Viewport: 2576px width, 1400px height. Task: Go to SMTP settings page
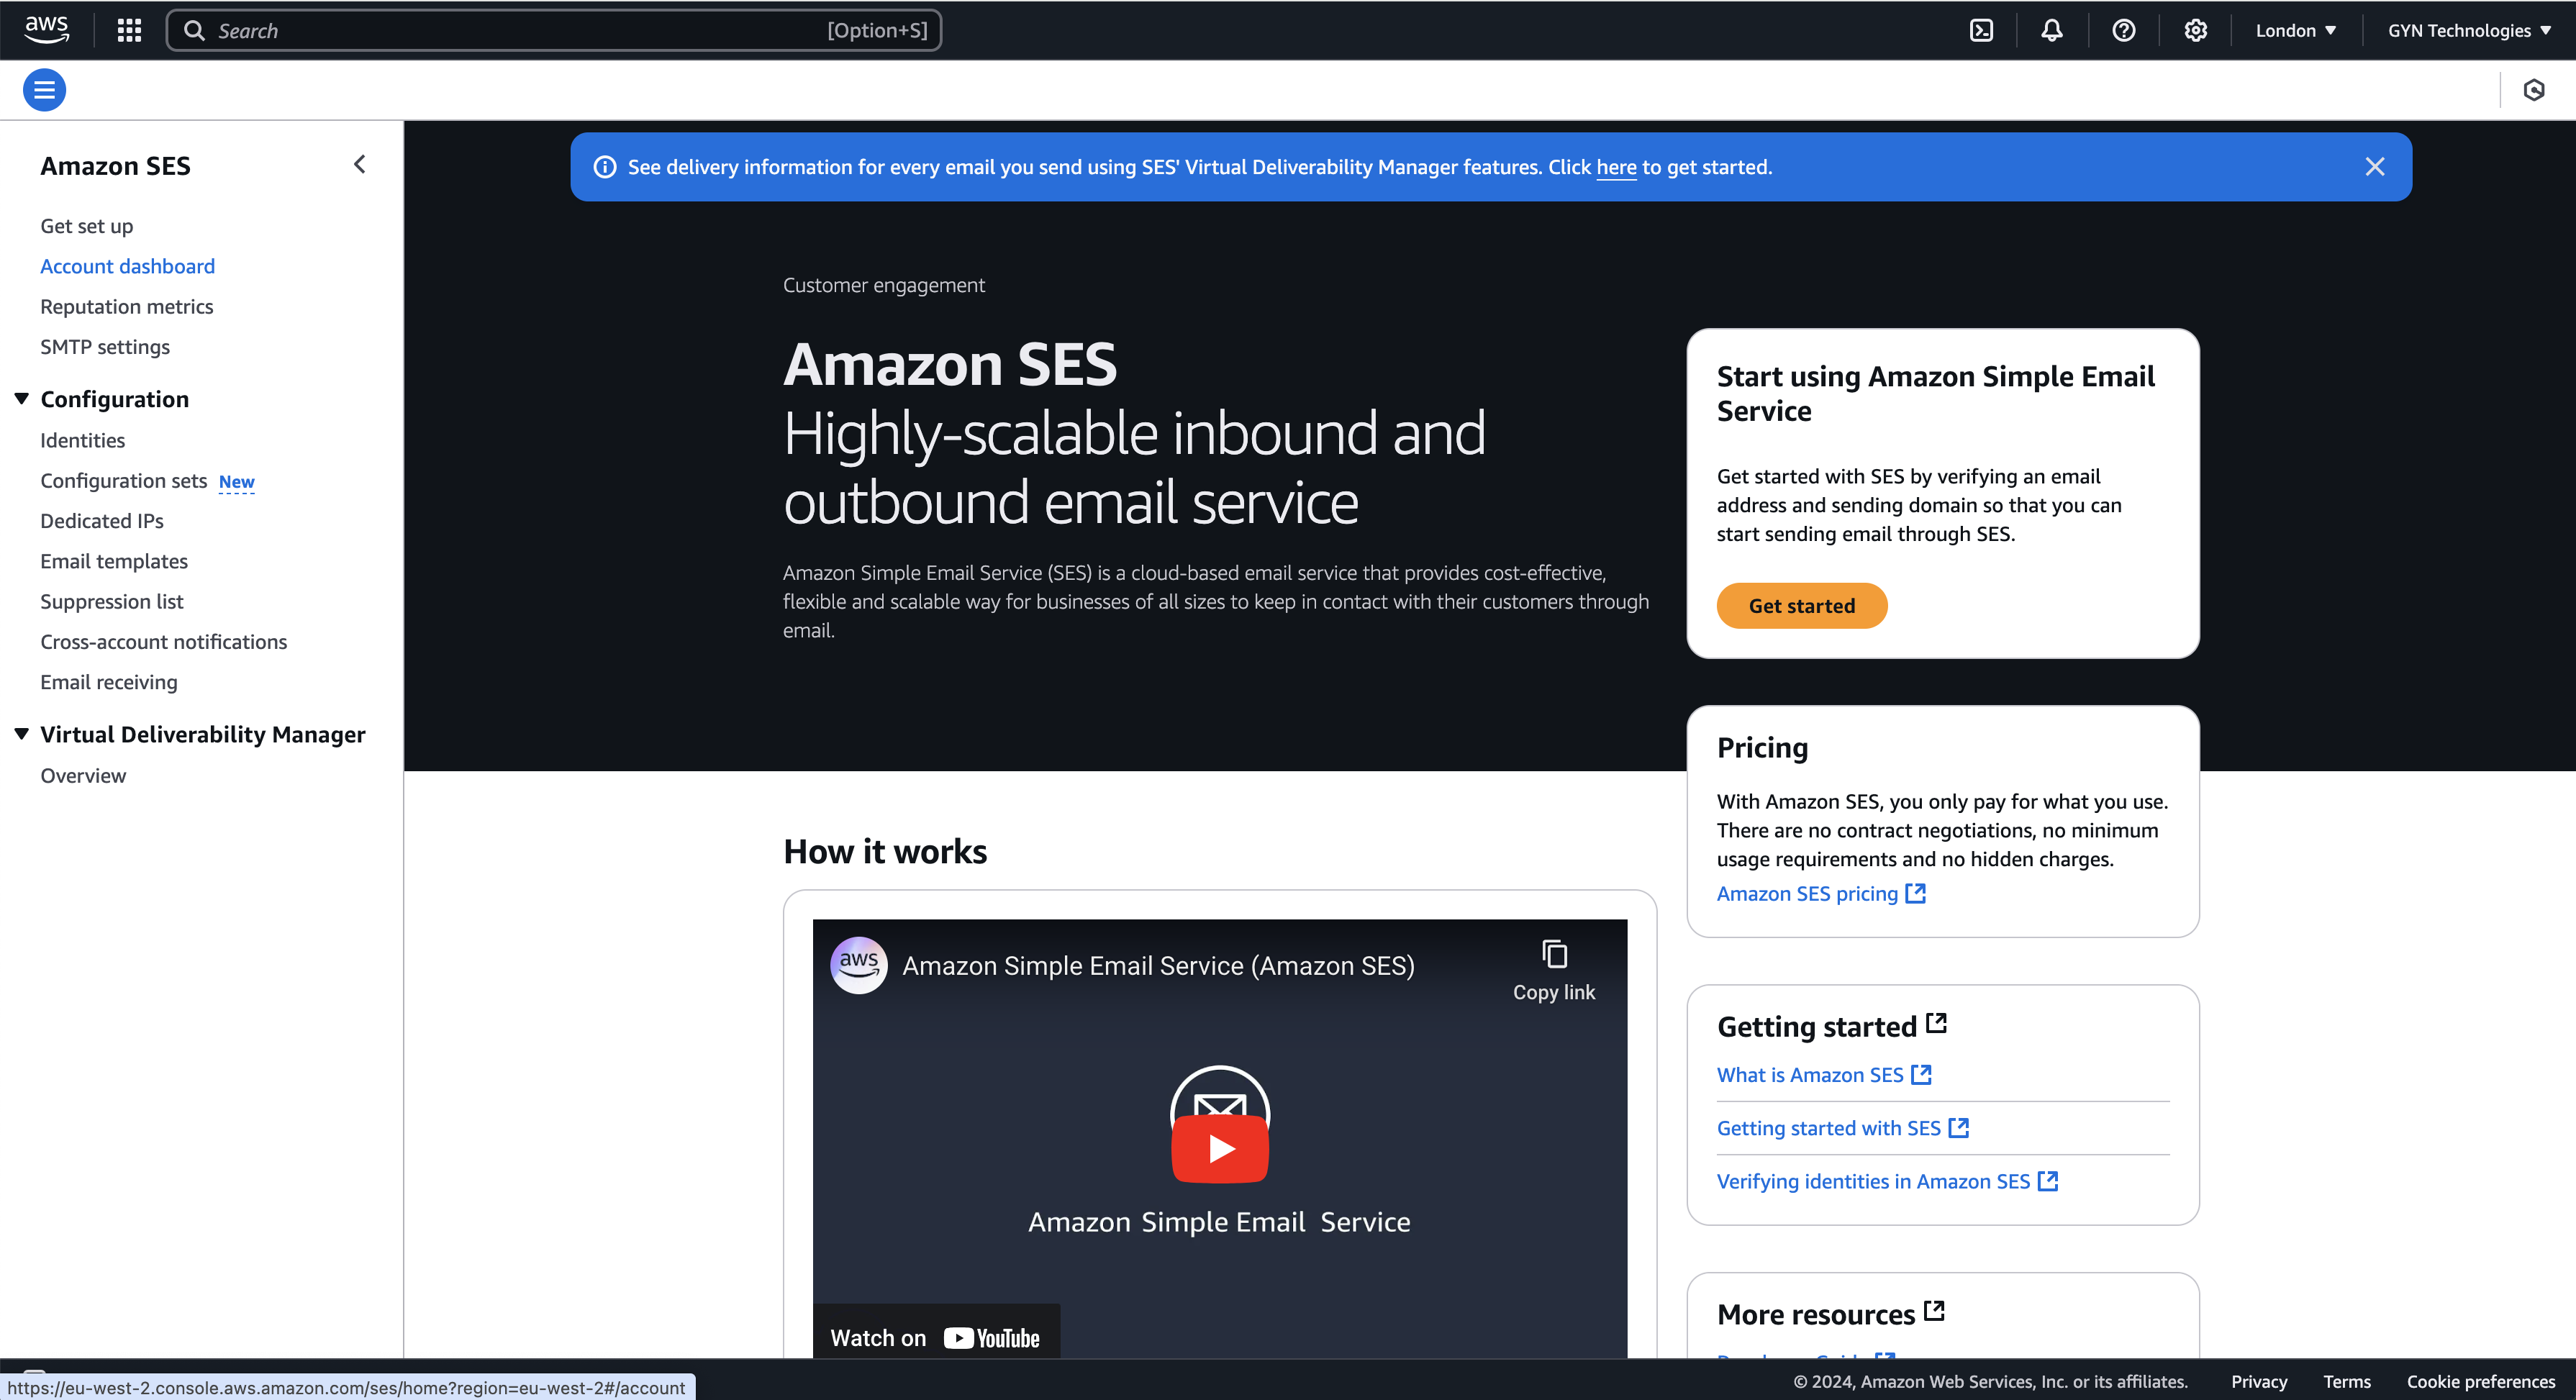tap(105, 347)
